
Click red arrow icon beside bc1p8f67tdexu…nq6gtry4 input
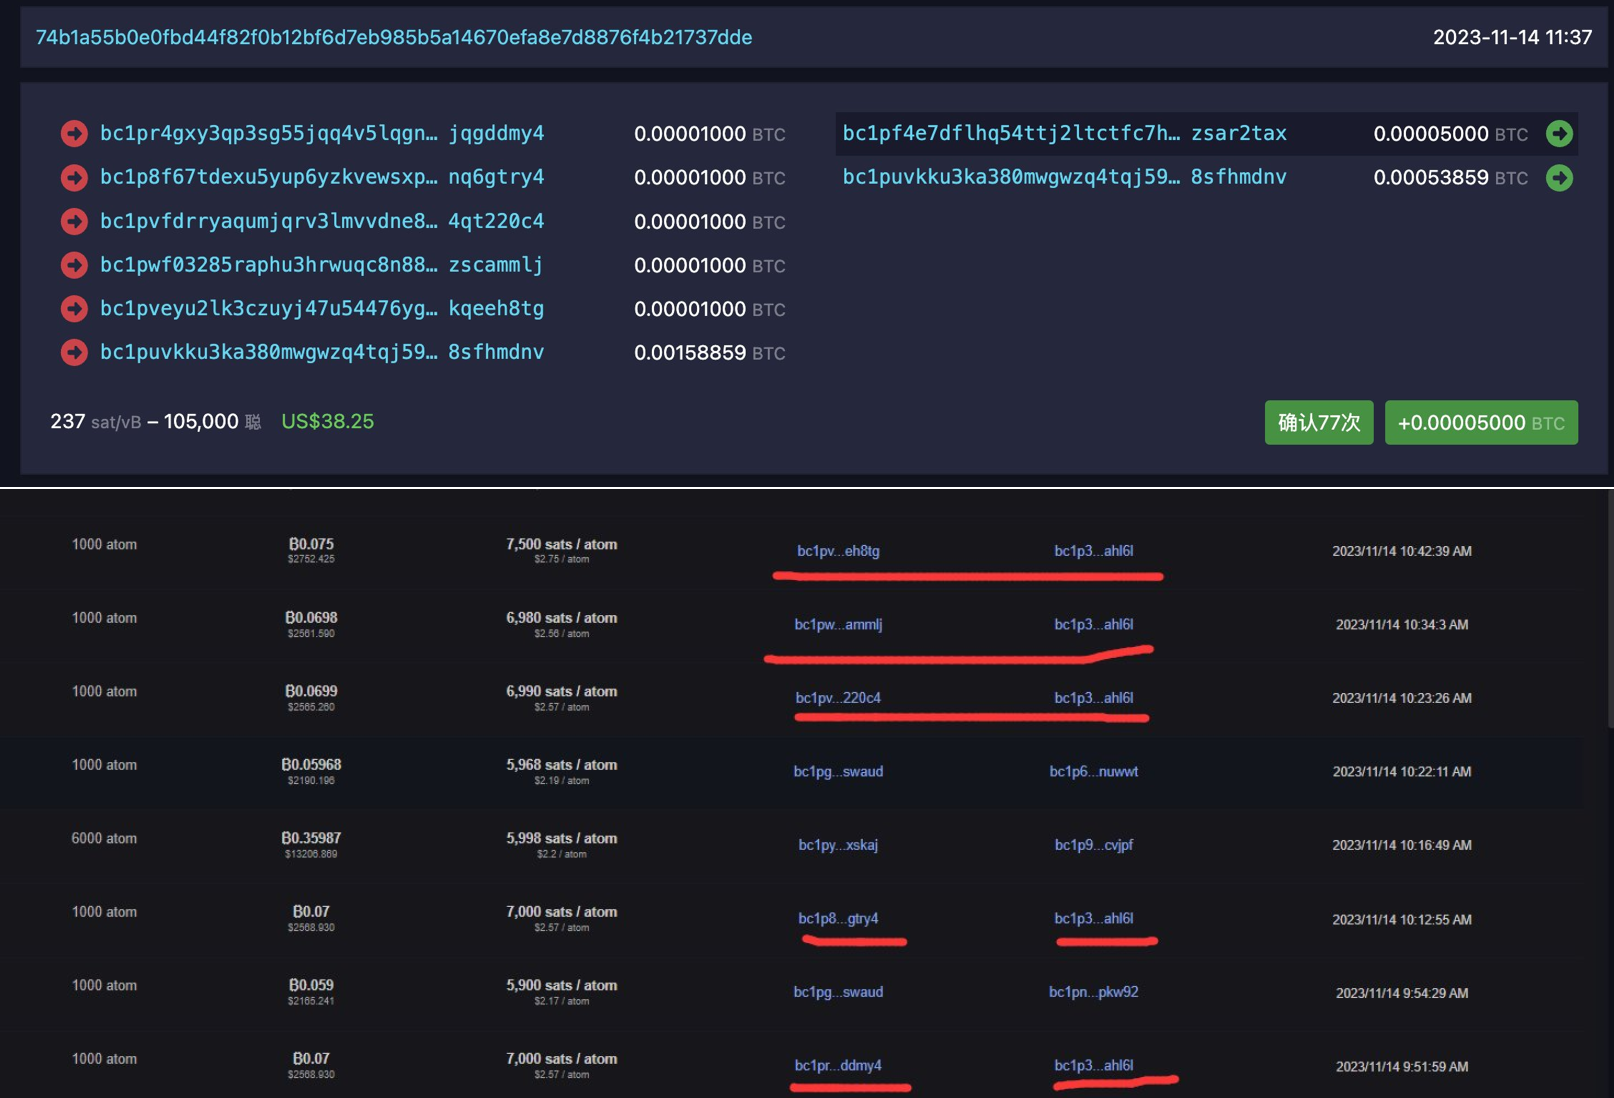(74, 178)
